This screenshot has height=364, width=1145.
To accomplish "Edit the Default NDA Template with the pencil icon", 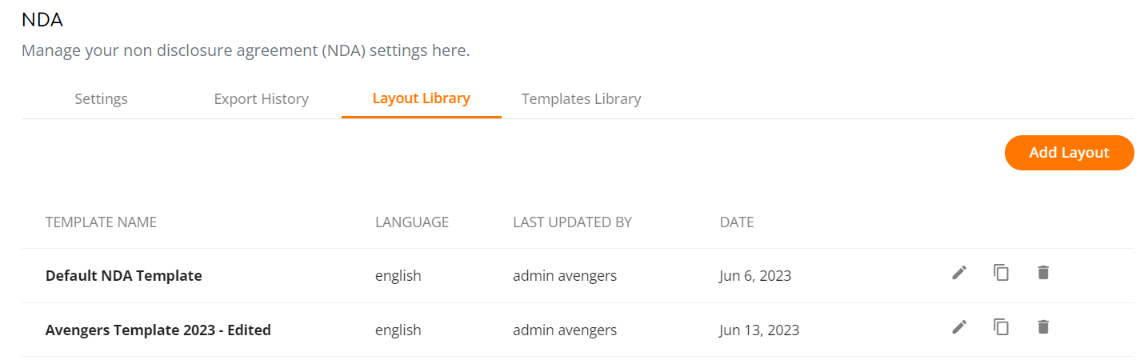I will tap(959, 273).
